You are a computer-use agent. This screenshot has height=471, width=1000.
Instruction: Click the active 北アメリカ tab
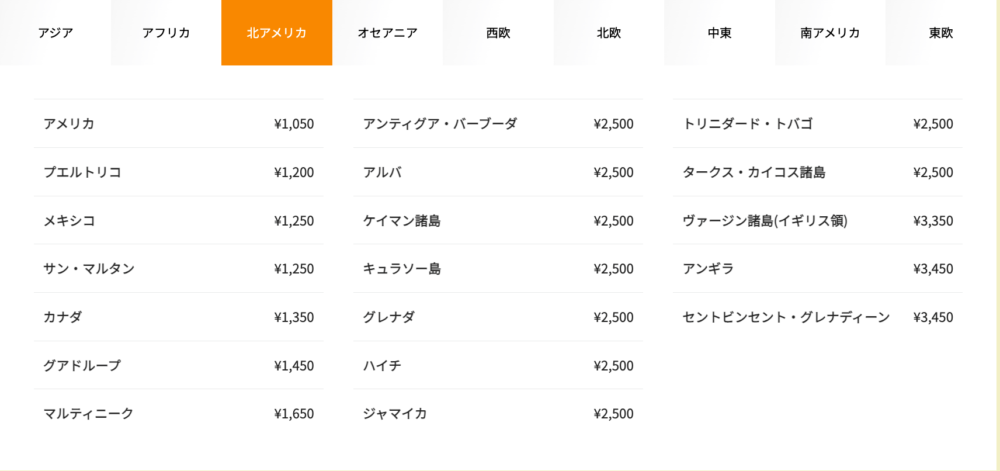(x=277, y=33)
